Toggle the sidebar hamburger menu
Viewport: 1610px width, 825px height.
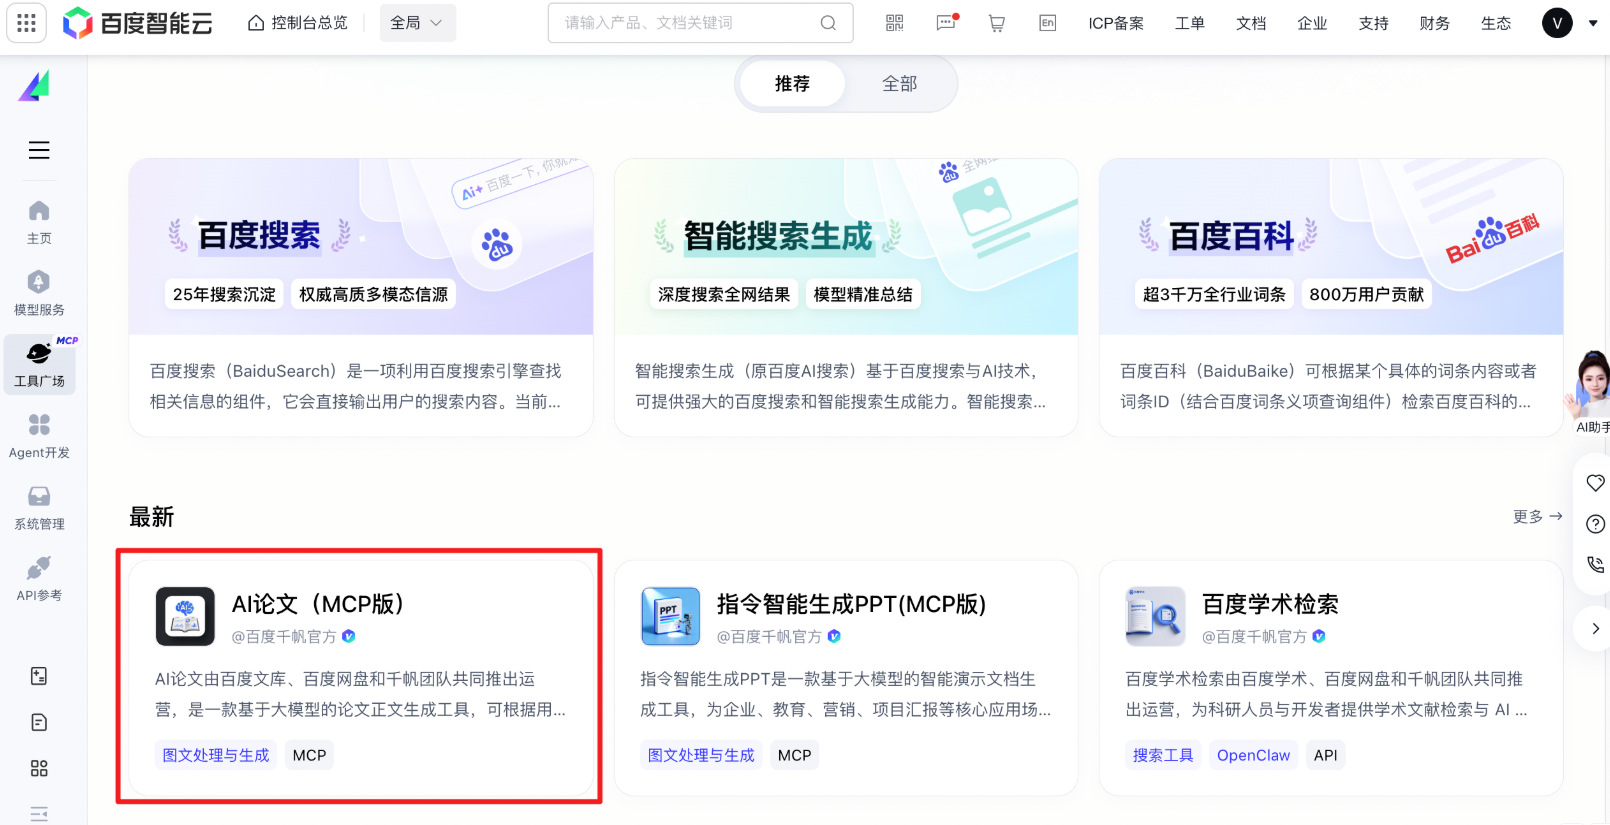[39, 150]
